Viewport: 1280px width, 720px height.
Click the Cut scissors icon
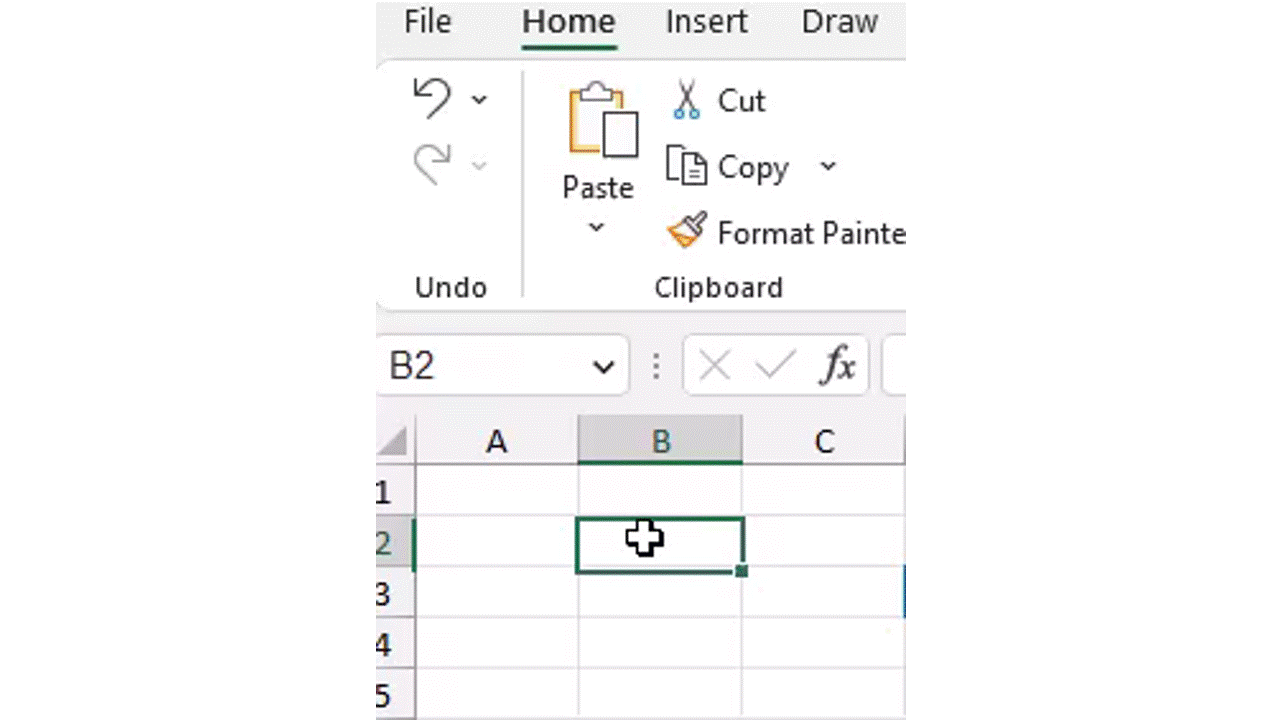(x=686, y=101)
